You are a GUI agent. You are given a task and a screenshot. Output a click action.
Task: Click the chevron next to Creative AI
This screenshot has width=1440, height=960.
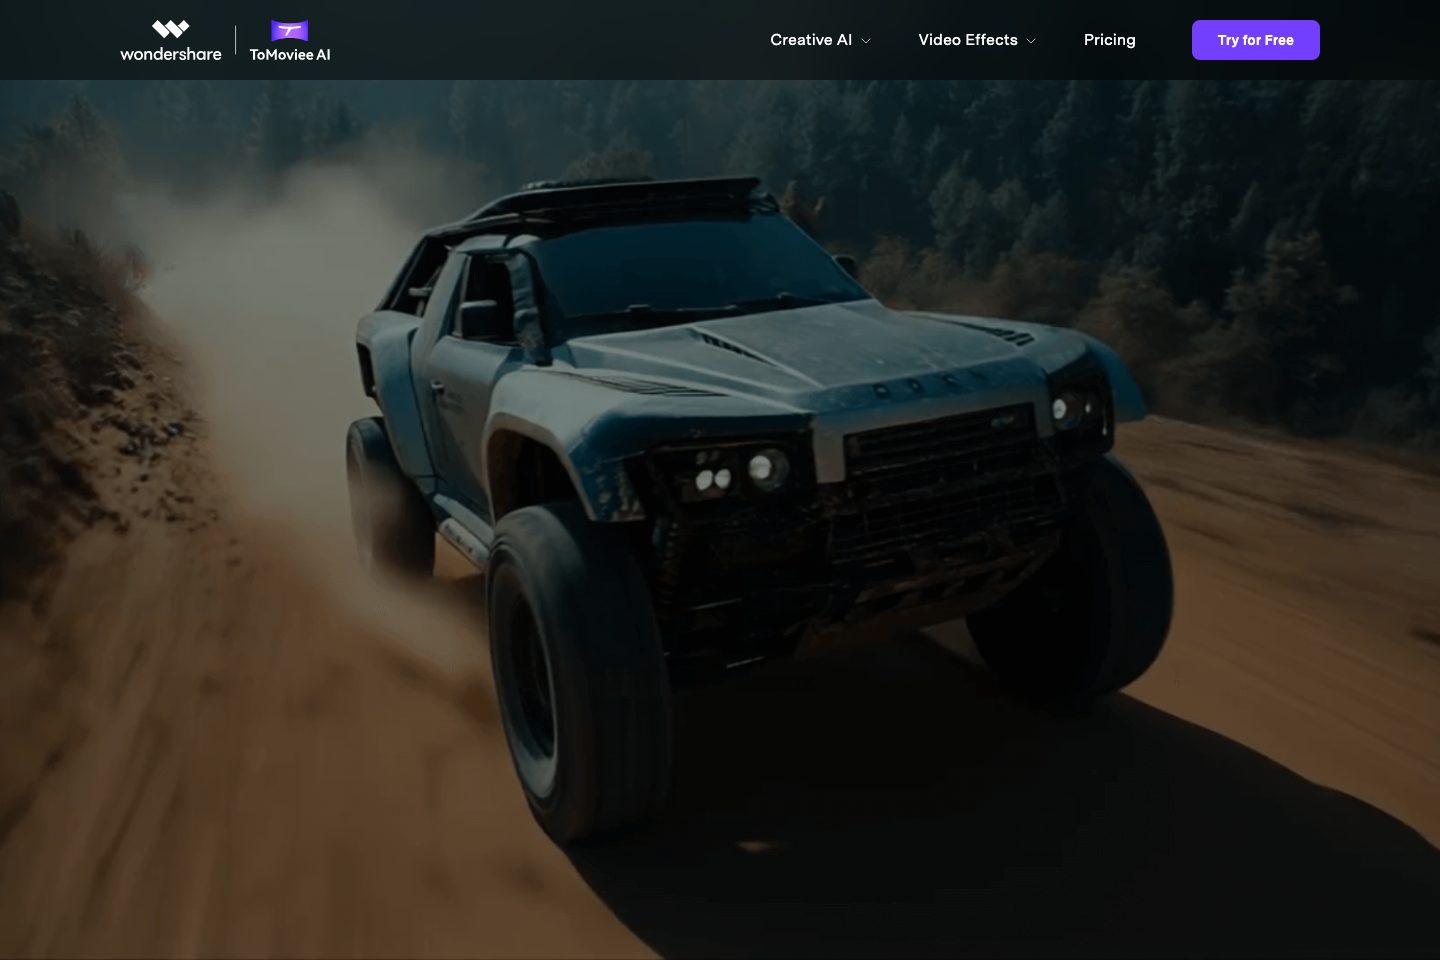coord(866,41)
